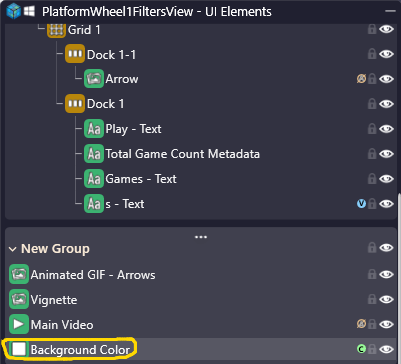Select the s - Text element row
This screenshot has height=364, width=401.
point(125,204)
